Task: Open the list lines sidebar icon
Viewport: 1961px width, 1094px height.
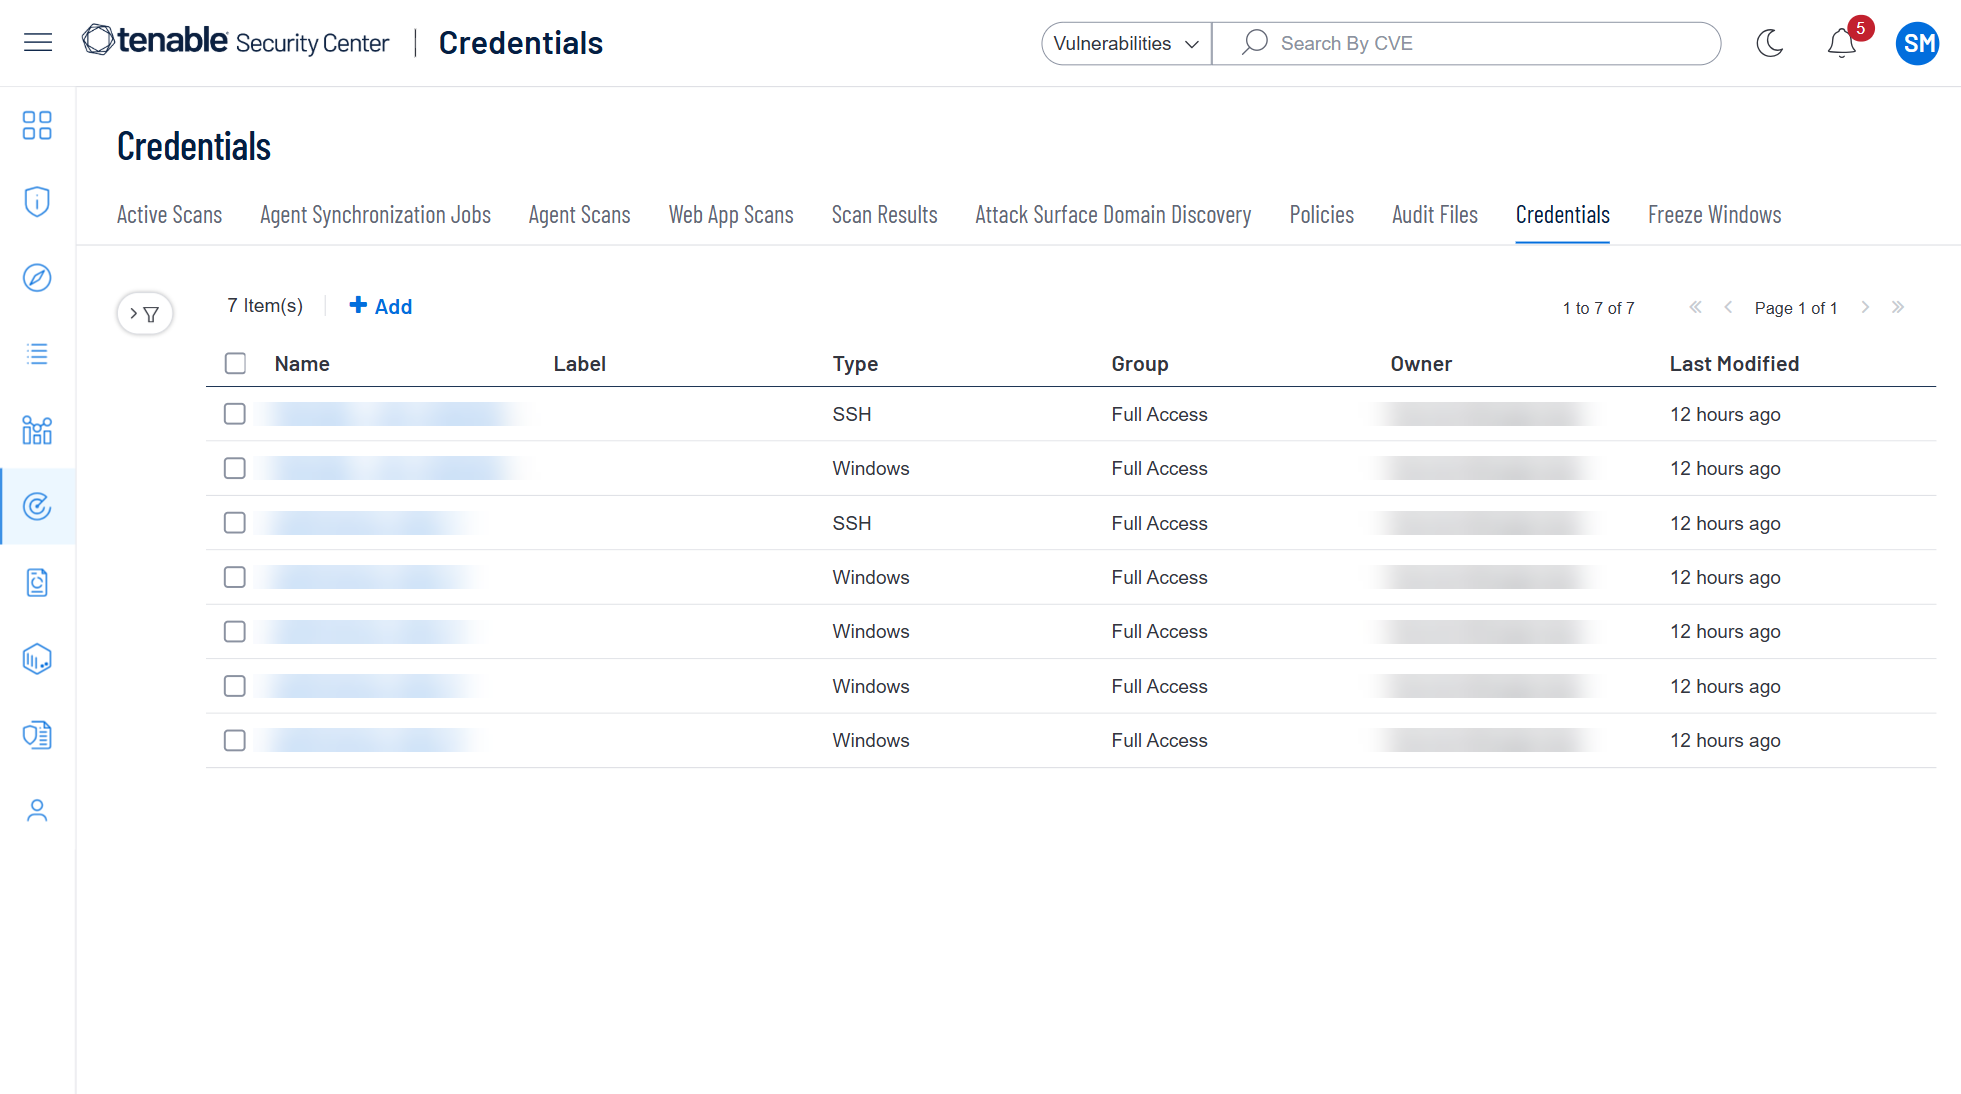Action: pos(37,353)
